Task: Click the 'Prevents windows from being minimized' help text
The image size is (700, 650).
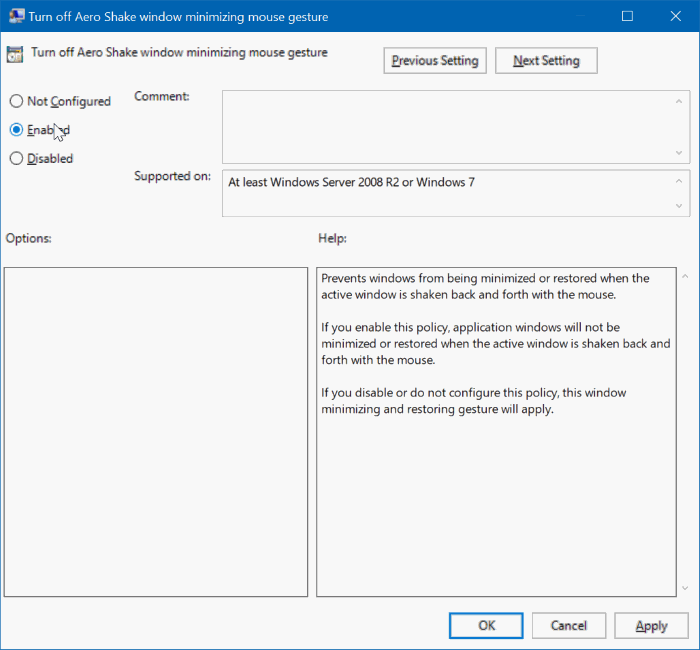Action: pos(485,286)
